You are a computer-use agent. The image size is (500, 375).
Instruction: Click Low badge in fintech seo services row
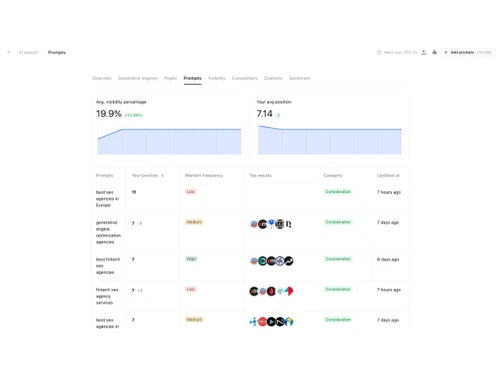(x=191, y=289)
